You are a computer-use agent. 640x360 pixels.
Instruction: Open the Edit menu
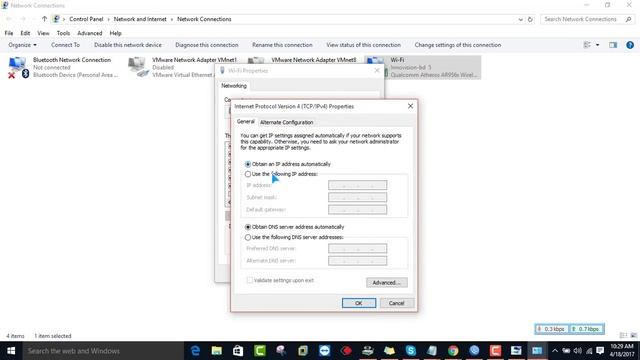[x=25, y=33]
